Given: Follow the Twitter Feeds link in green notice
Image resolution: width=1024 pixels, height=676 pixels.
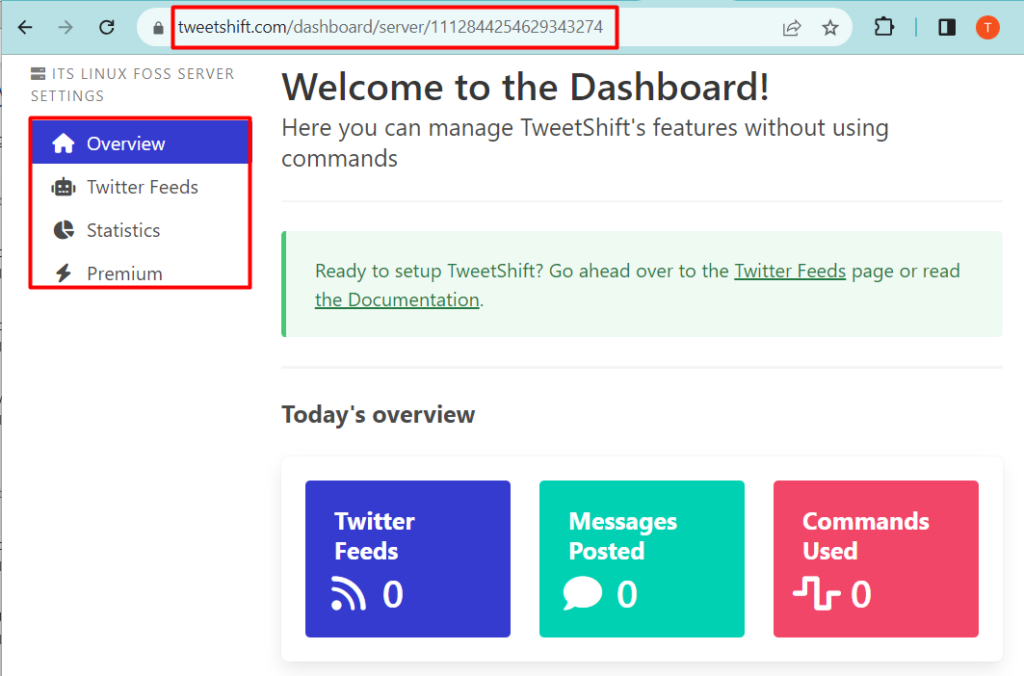Looking at the screenshot, I should pos(790,271).
